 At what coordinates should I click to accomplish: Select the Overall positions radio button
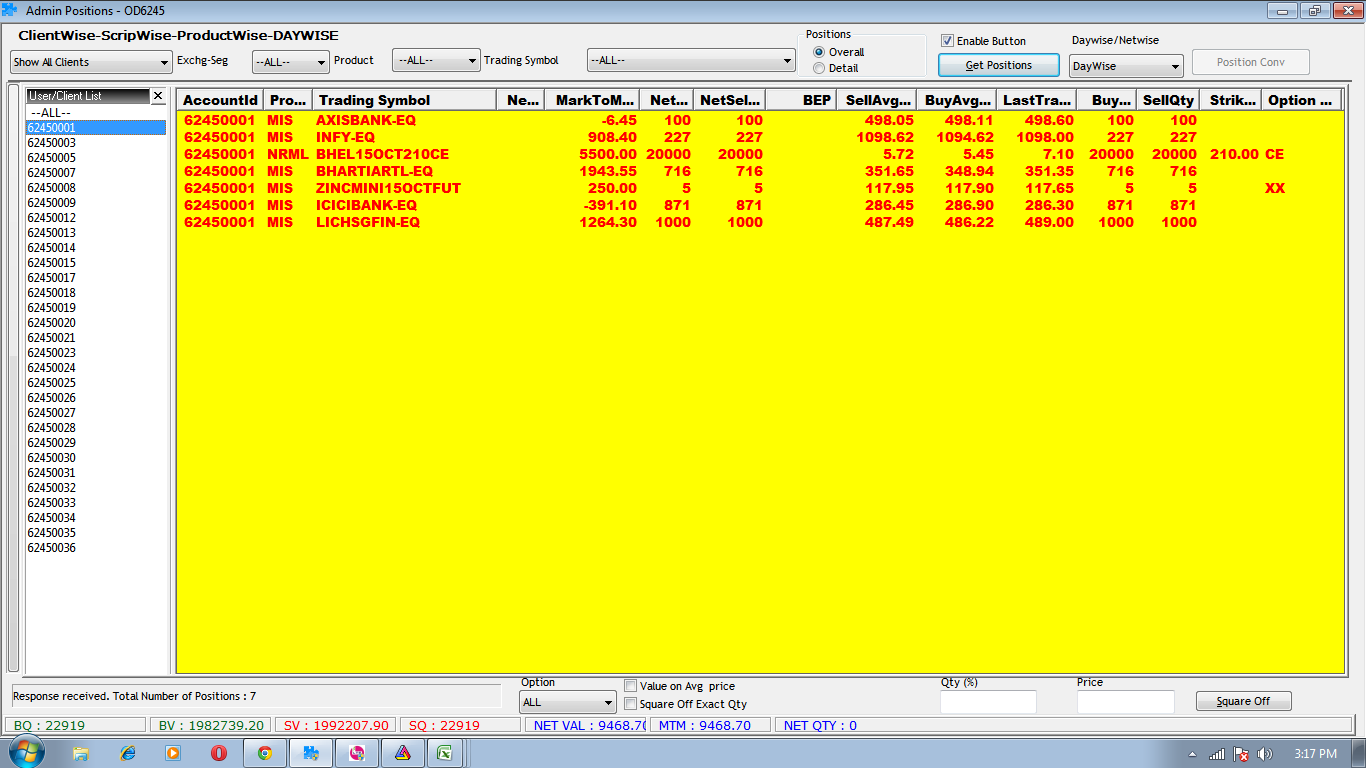820,52
